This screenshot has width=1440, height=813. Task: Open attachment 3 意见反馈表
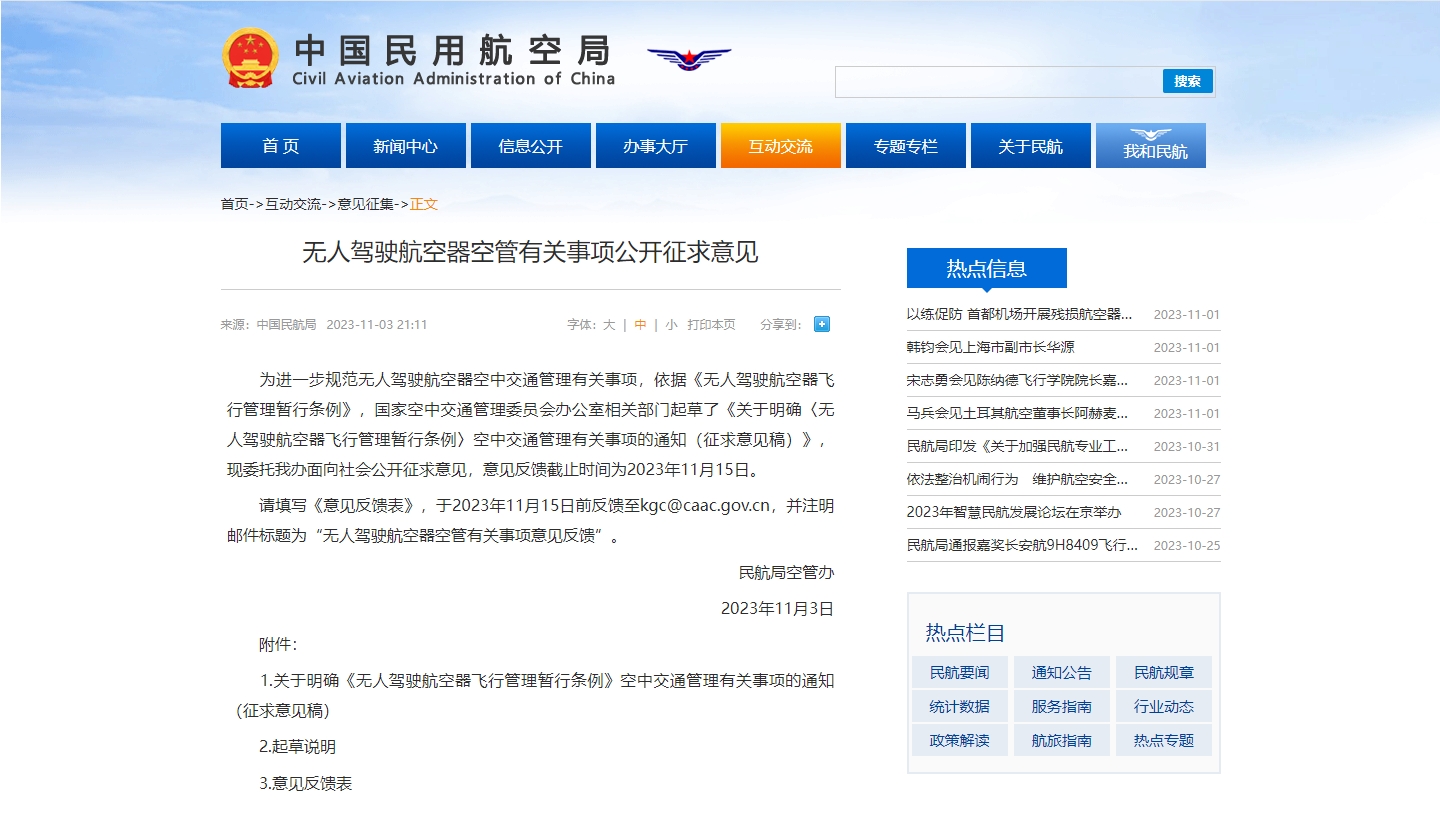306,784
